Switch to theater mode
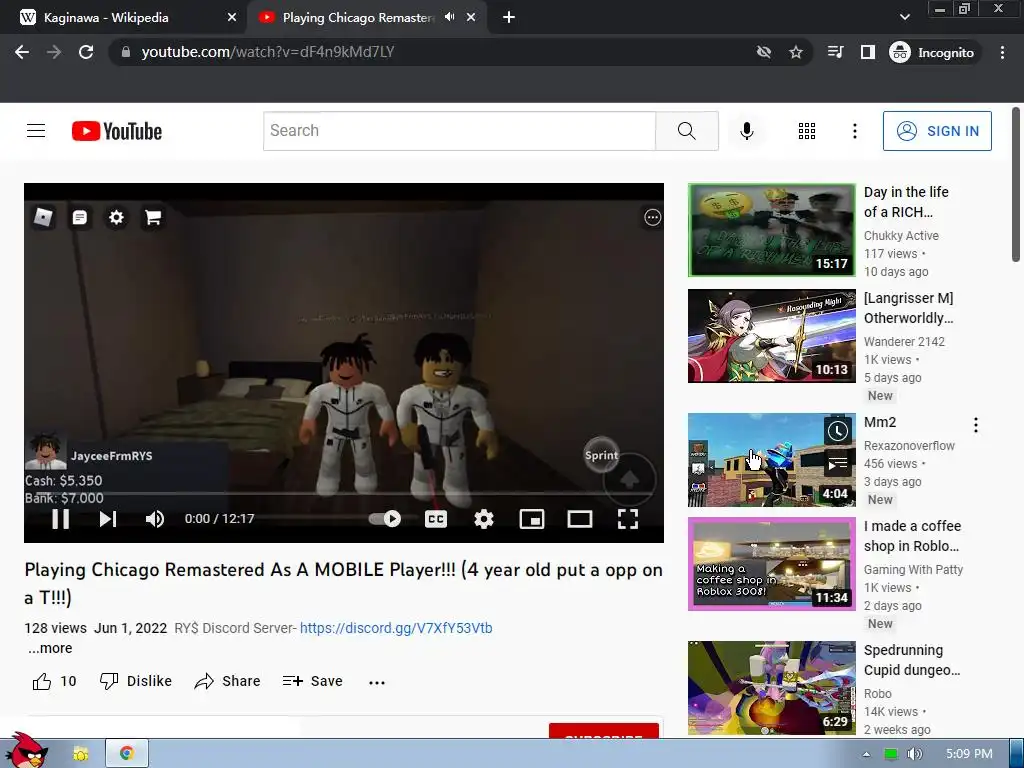This screenshot has height=768, width=1024. 579,519
